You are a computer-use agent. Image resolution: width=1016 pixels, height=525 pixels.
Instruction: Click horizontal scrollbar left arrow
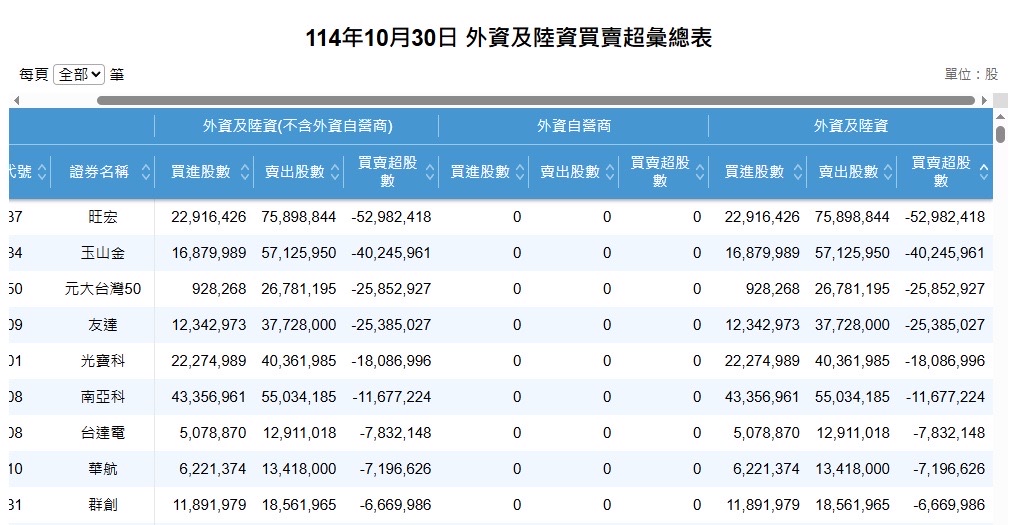pyautogui.click(x=16, y=100)
